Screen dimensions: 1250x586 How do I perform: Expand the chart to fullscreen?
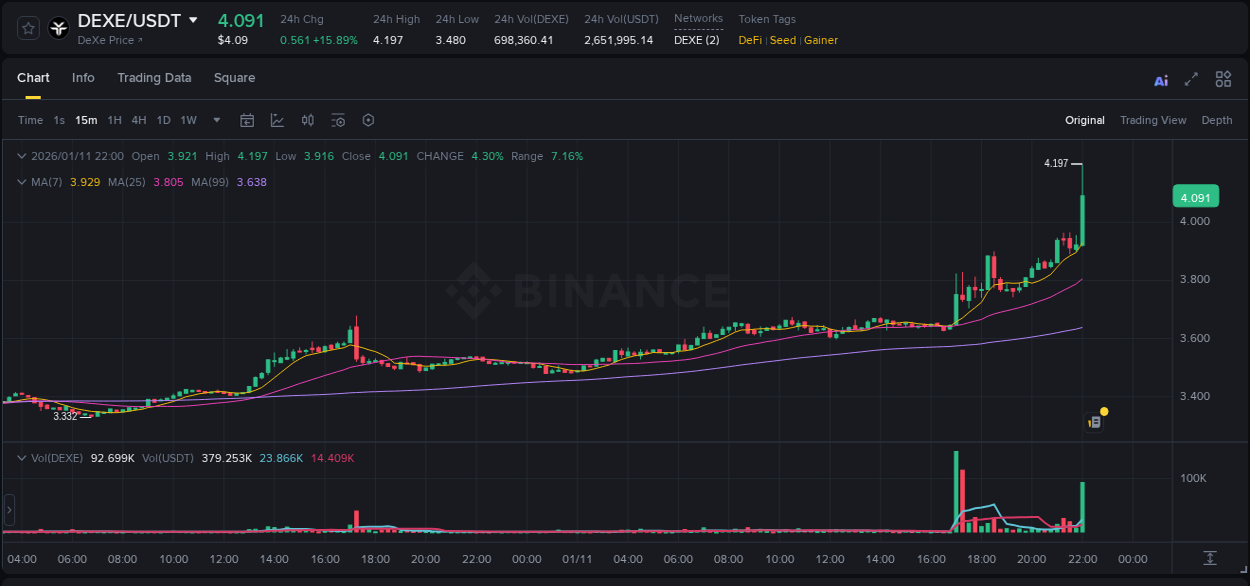1190,78
